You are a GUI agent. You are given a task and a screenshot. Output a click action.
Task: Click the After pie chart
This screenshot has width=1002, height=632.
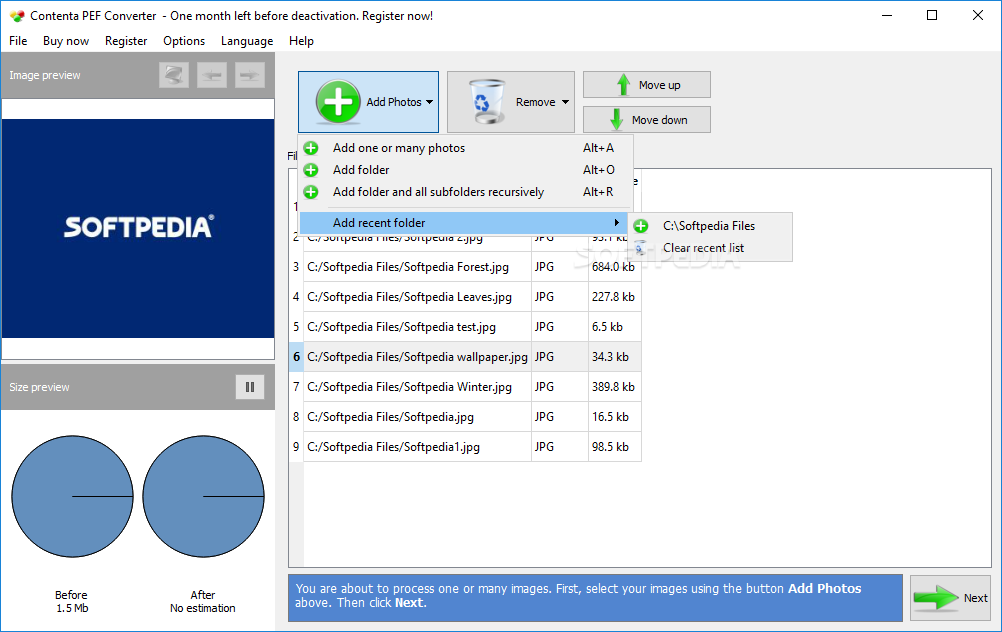tap(203, 497)
